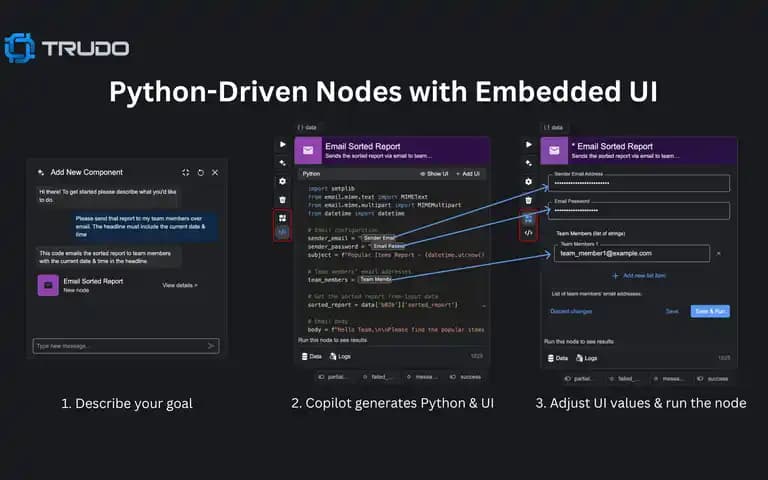Select the success output port of middle node

pos(465,377)
